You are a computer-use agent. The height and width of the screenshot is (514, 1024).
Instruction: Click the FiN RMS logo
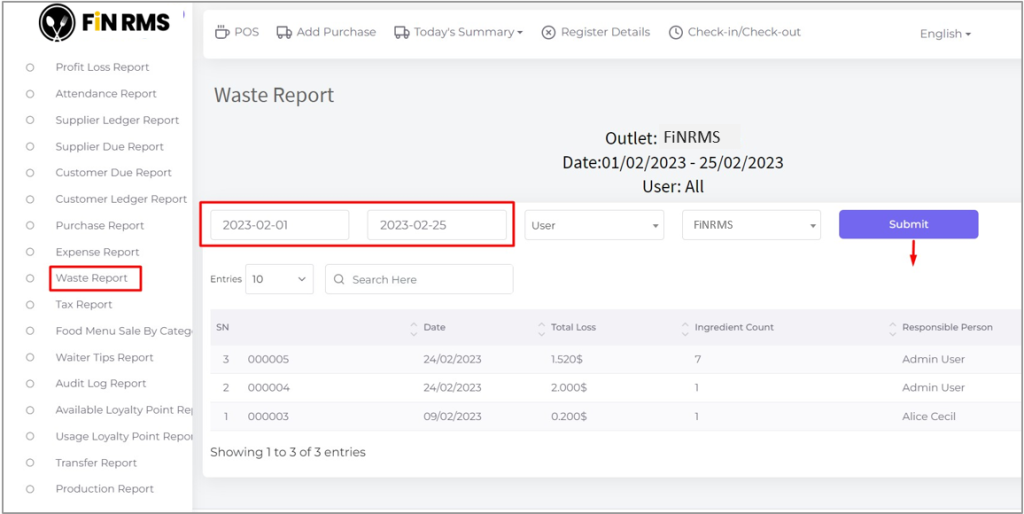click(105, 22)
